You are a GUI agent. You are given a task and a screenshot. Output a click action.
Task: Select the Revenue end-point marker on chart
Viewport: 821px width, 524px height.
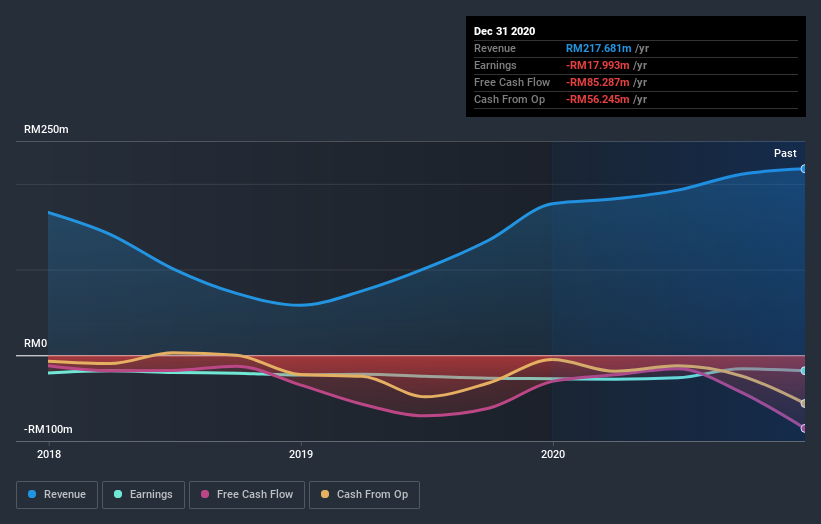[x=803, y=169]
